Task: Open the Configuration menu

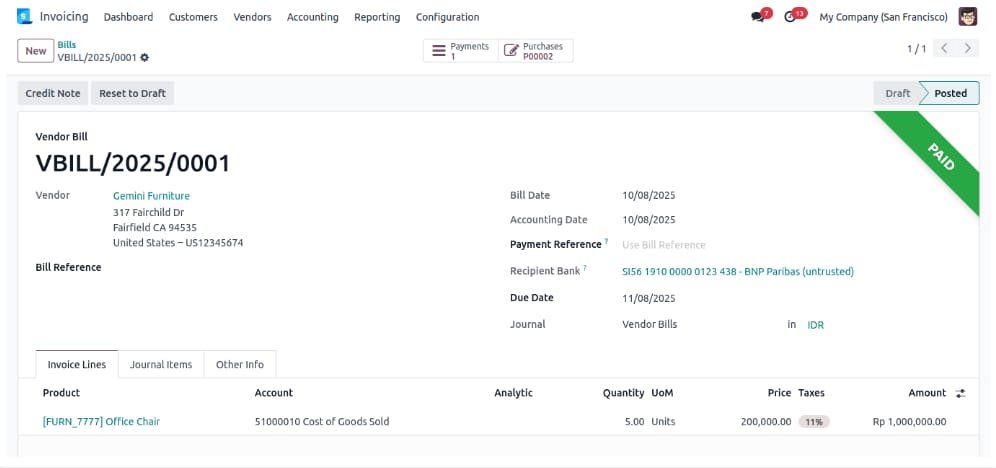Action: pos(447,17)
